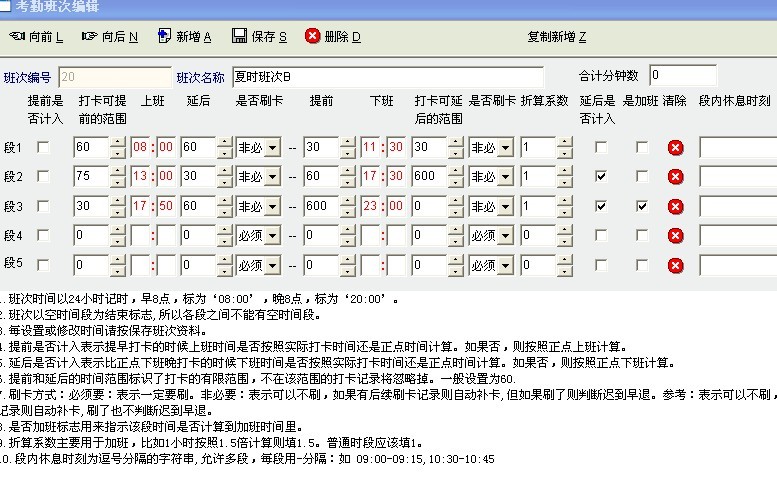Increase 段1 打卡可提前的范围 spinner value
Viewport: 777px width, 489px height.
pyautogui.click(x=118, y=143)
